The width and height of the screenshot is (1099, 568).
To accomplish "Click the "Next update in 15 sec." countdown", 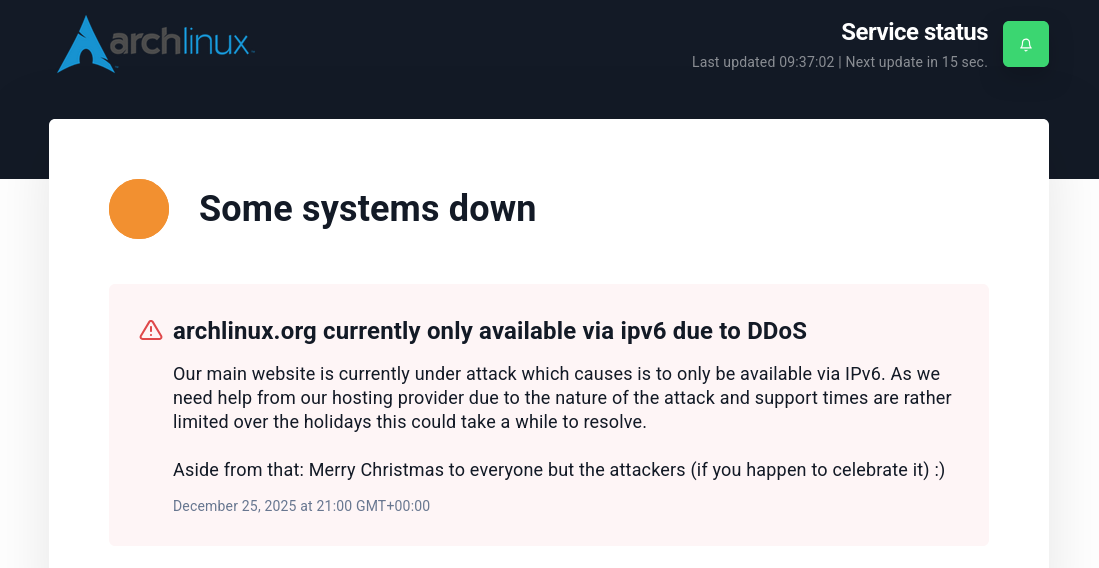I will [x=917, y=62].
